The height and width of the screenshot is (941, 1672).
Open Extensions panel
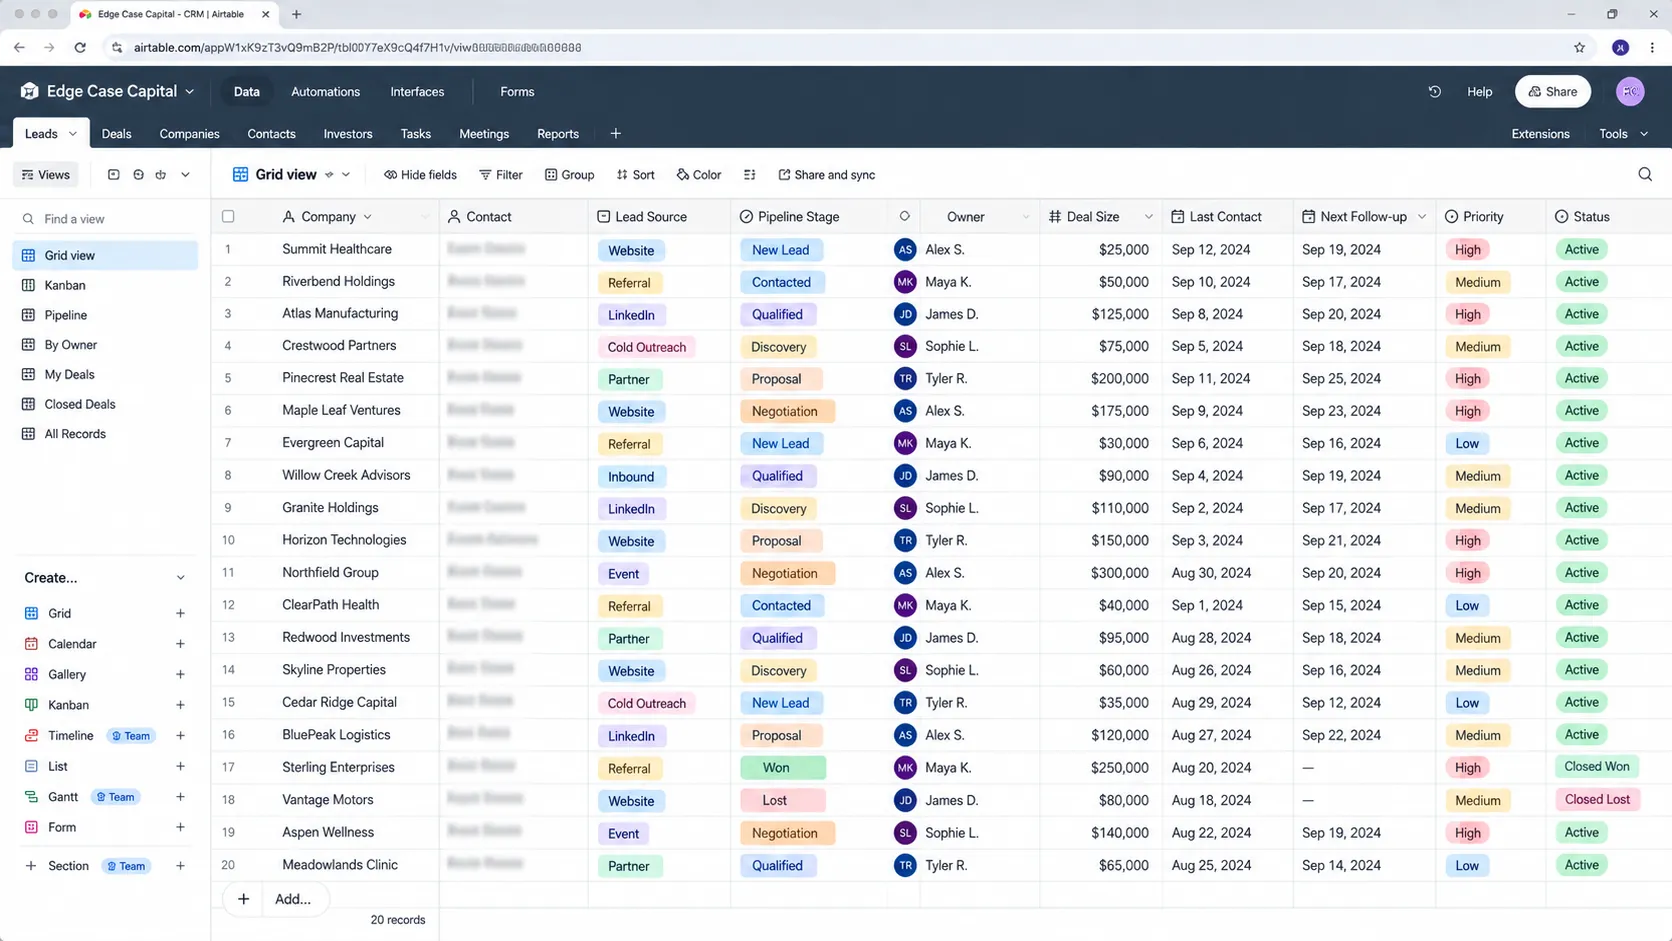[1540, 133]
